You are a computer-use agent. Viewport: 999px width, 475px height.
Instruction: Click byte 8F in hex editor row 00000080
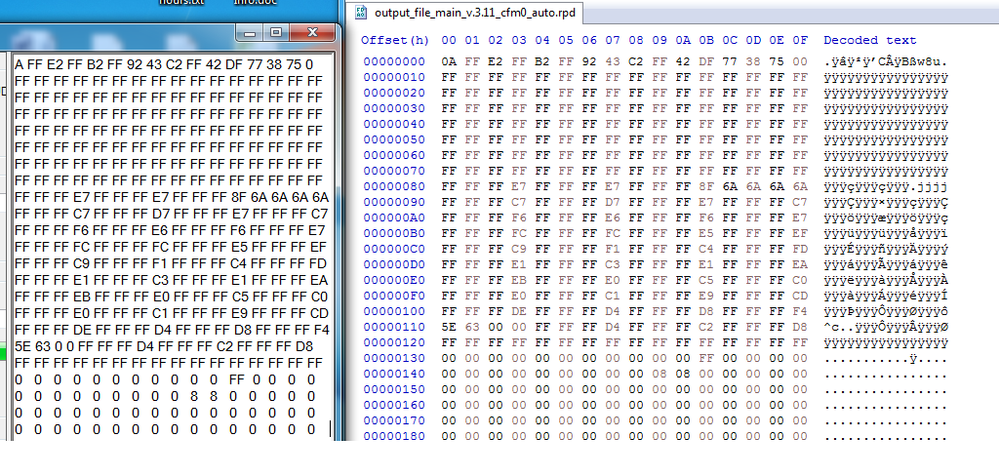pos(706,187)
